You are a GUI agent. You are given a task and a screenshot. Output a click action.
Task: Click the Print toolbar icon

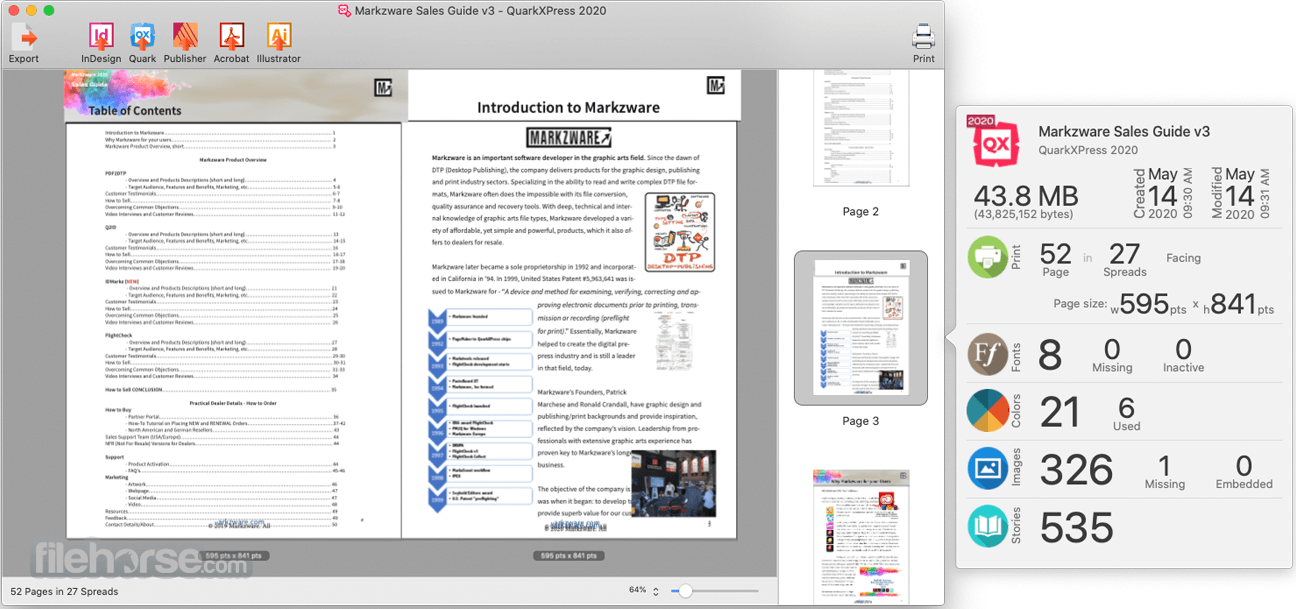(x=923, y=38)
